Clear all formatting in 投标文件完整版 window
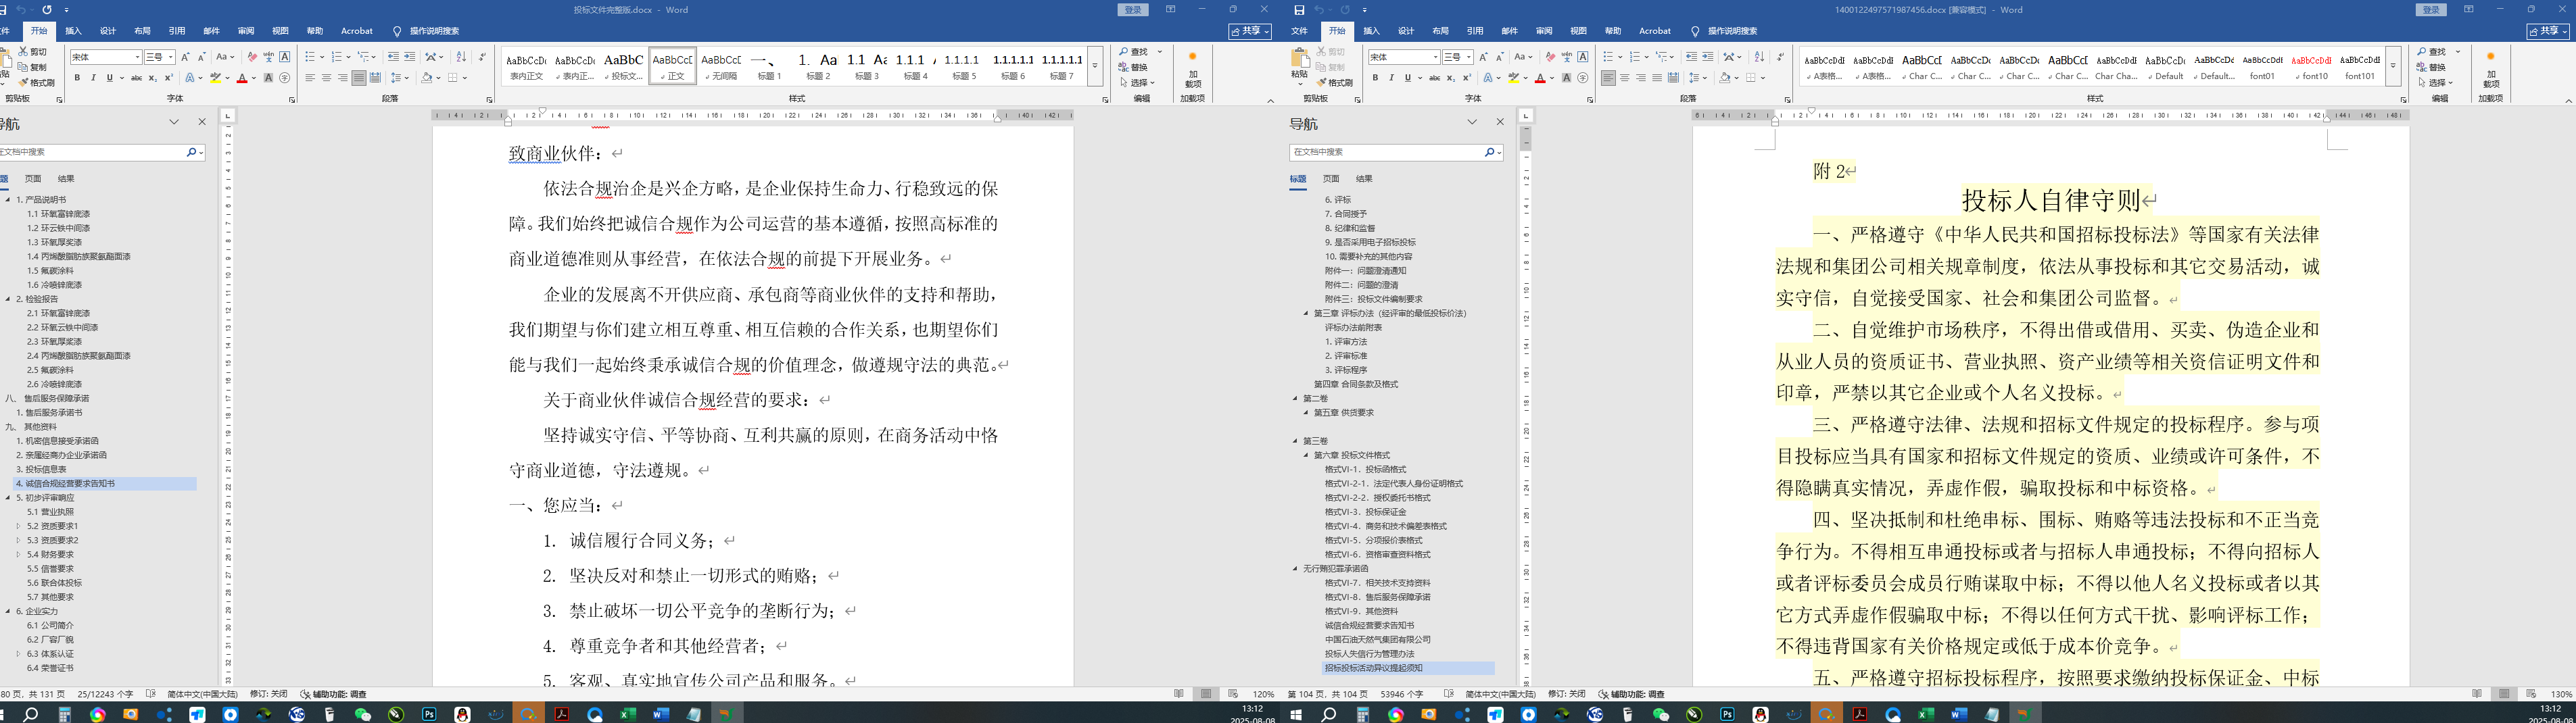Image resolution: width=2576 pixels, height=723 pixels. click(252, 57)
